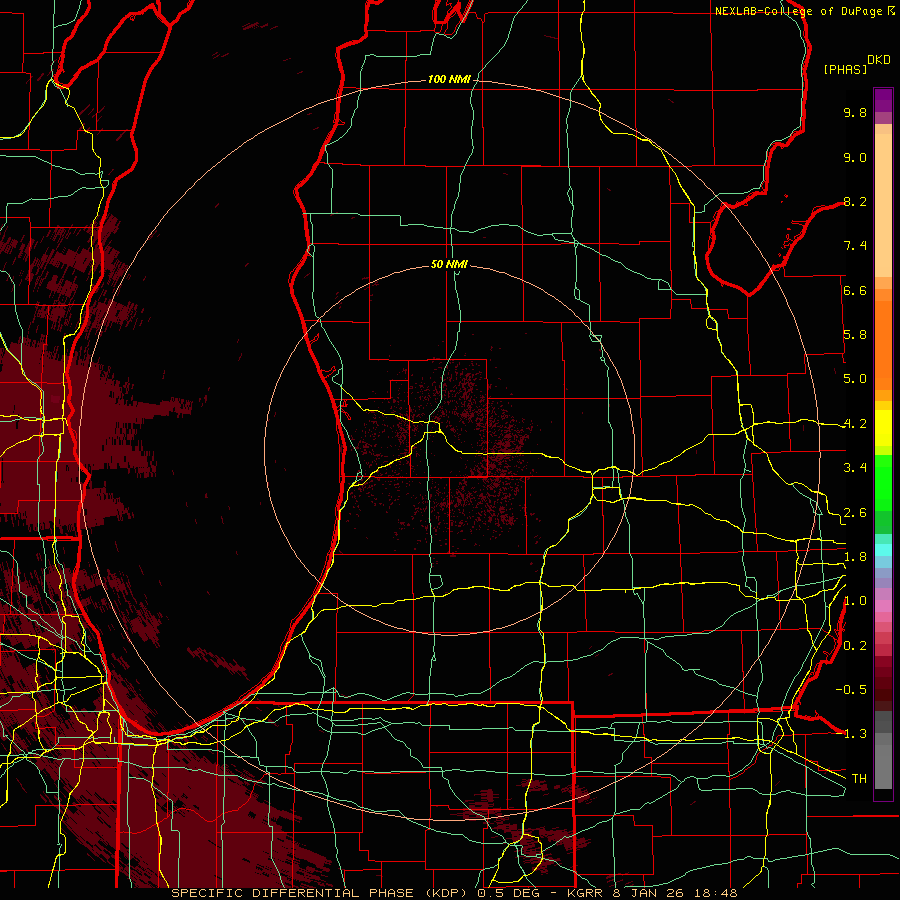The image size is (900, 900).
Task: Click the 1.3 legend value near the bottom
Action: (855, 734)
